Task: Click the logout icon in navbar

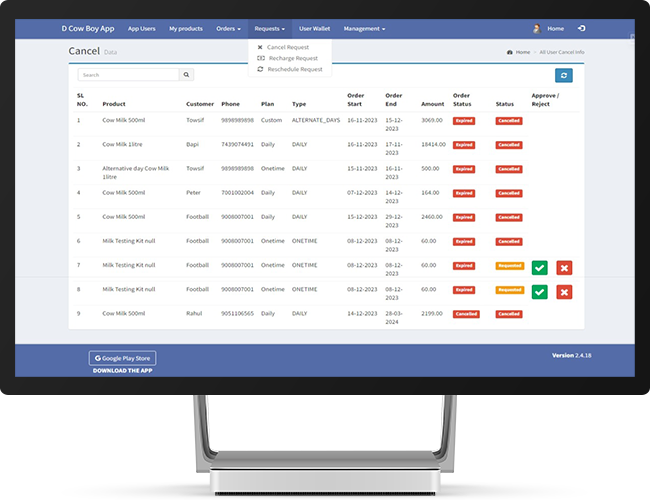Action: 582,29
